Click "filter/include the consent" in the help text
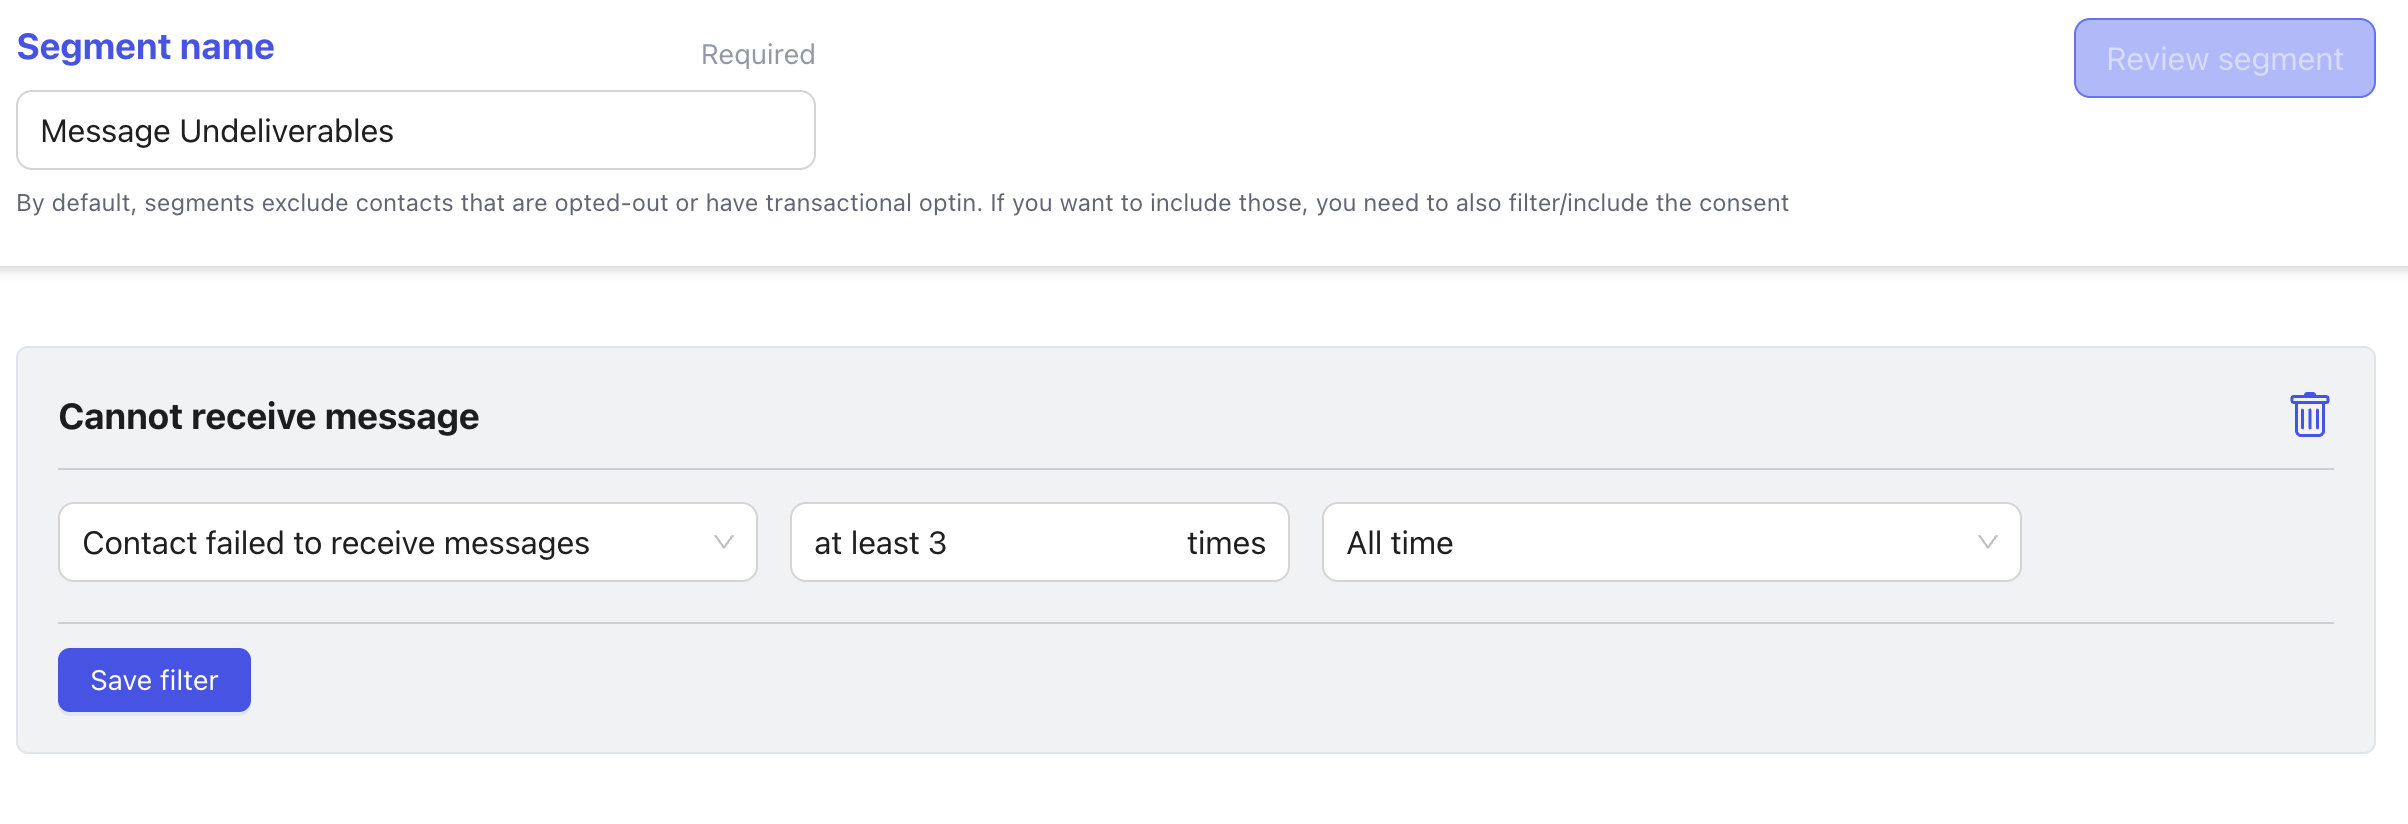The image size is (2408, 824). pyautogui.click(x=1648, y=203)
